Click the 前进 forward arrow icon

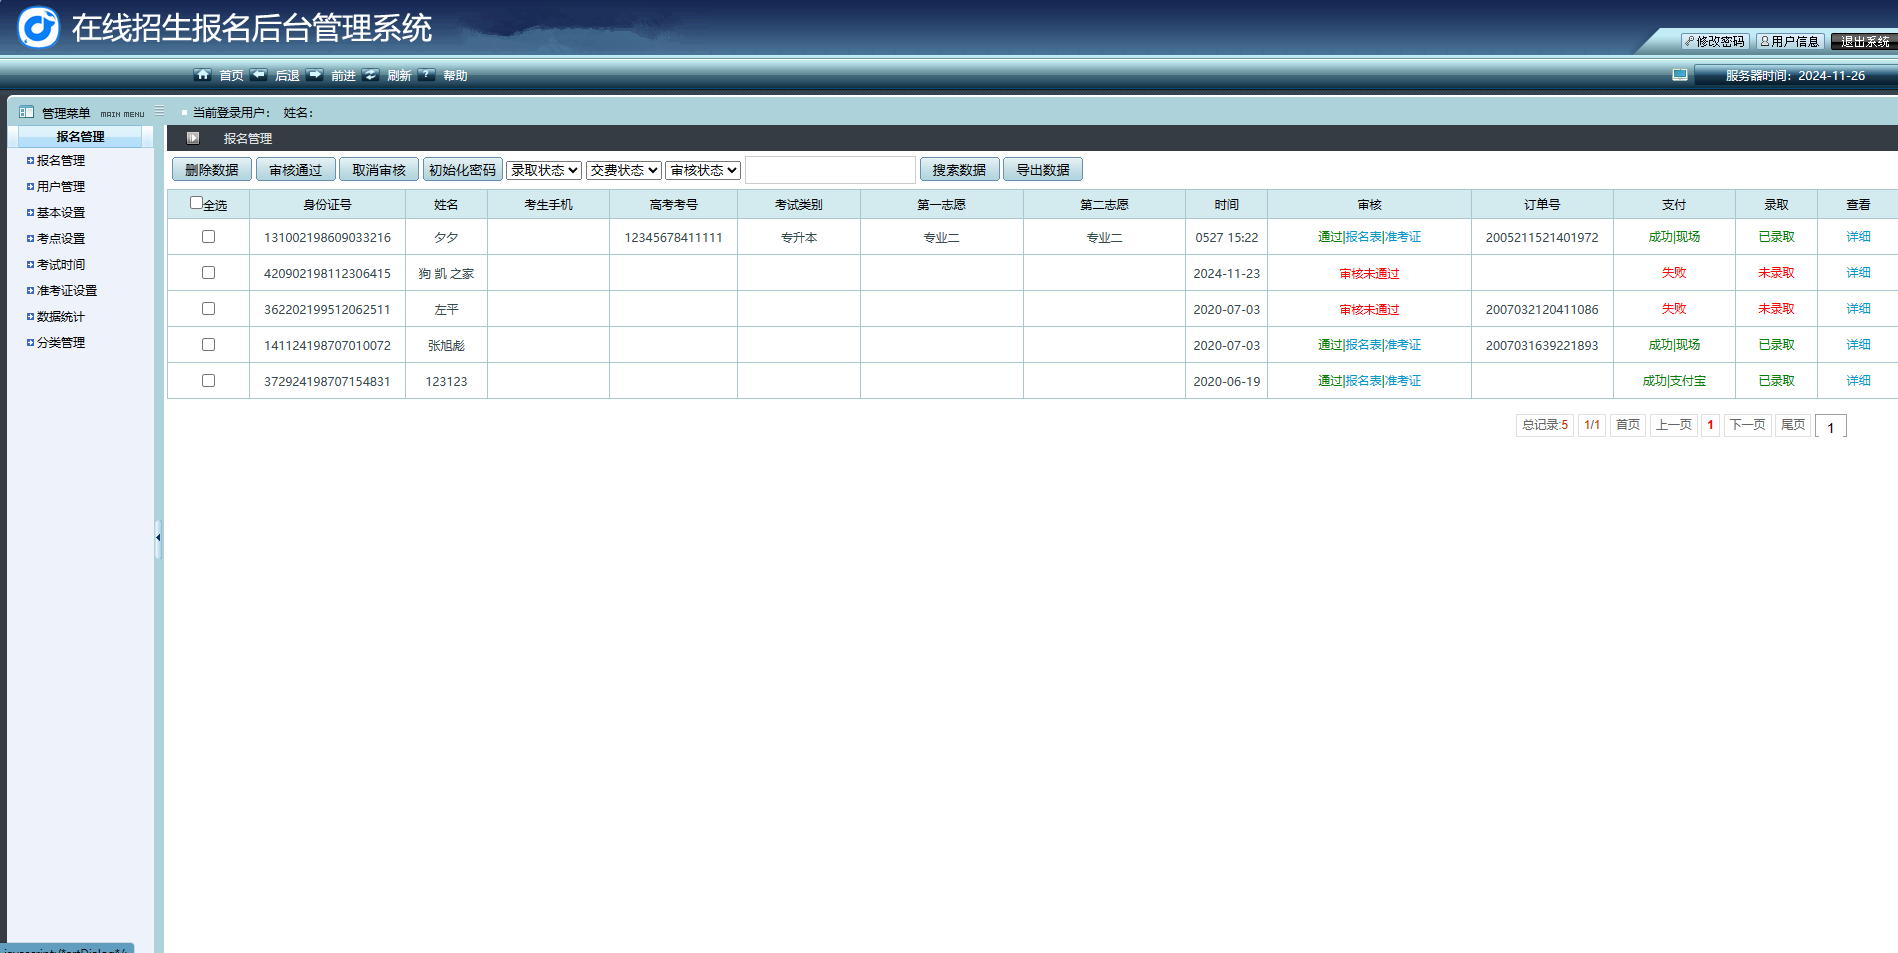(315, 75)
